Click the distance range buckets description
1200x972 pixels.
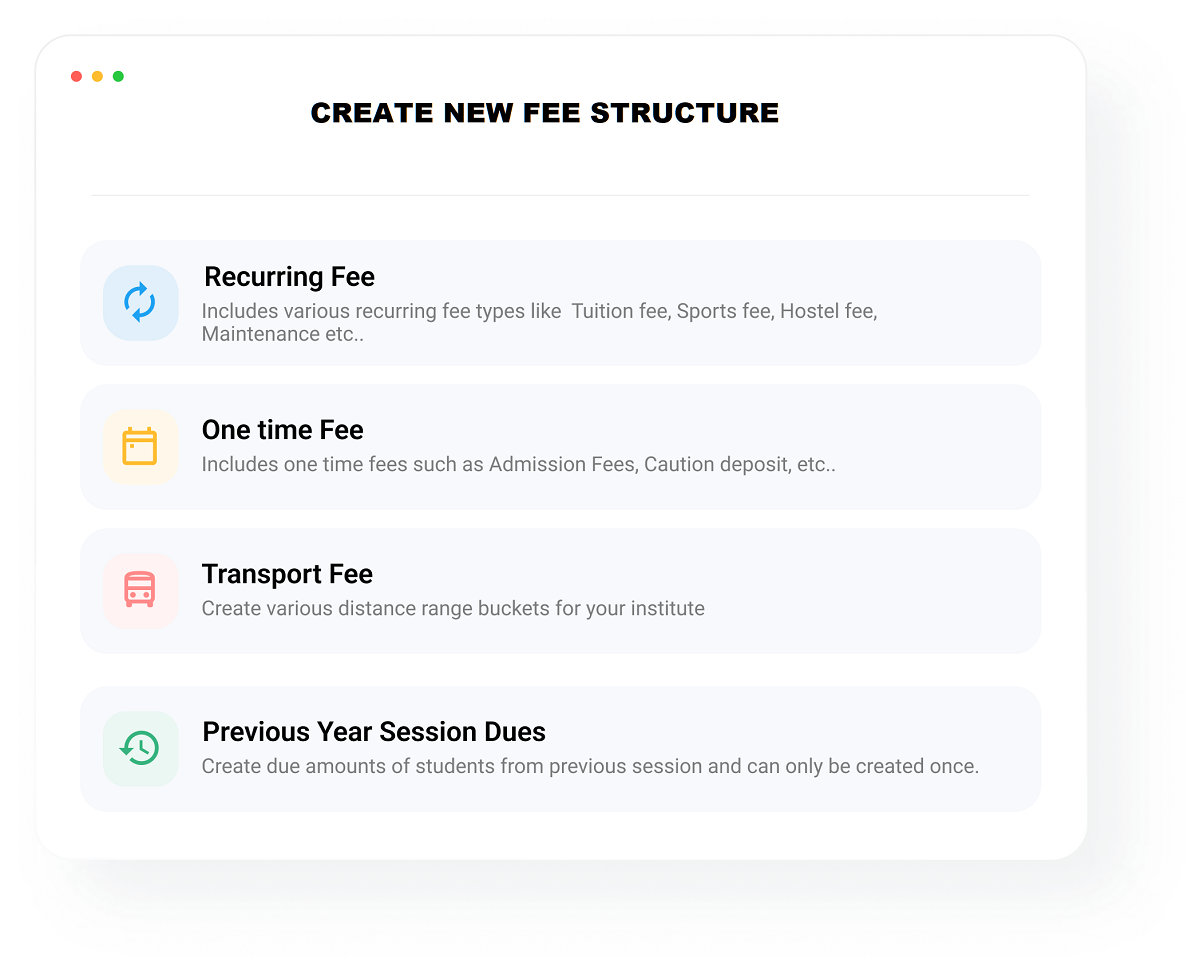click(x=453, y=609)
